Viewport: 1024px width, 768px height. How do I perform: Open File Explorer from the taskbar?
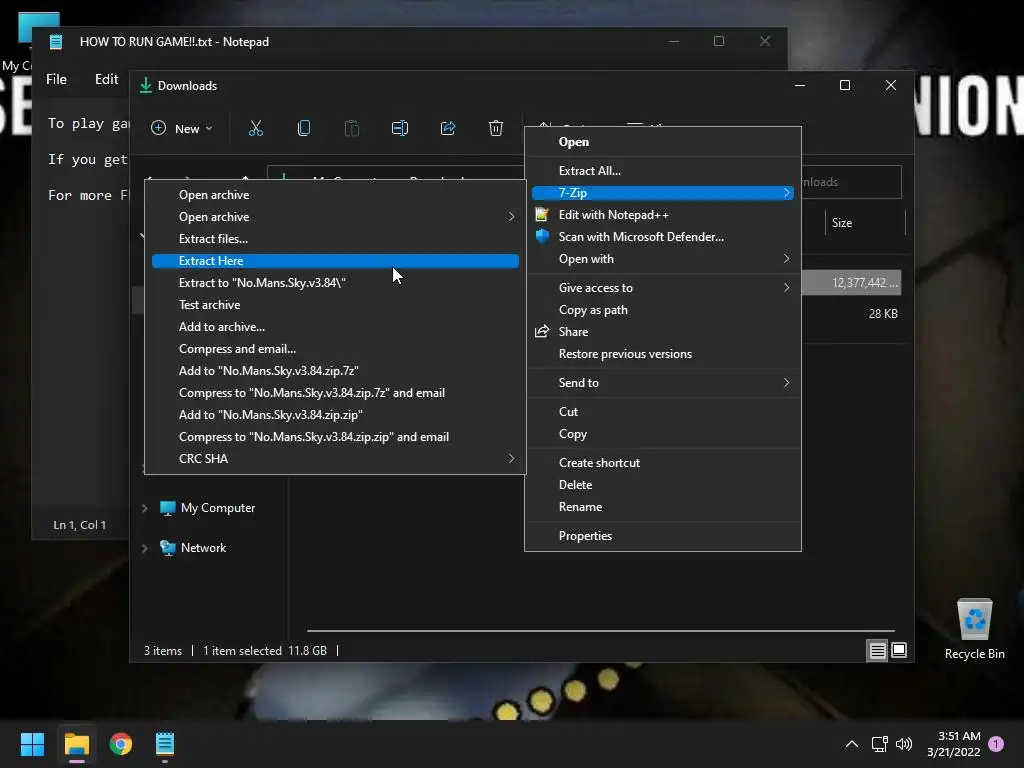tap(76, 744)
